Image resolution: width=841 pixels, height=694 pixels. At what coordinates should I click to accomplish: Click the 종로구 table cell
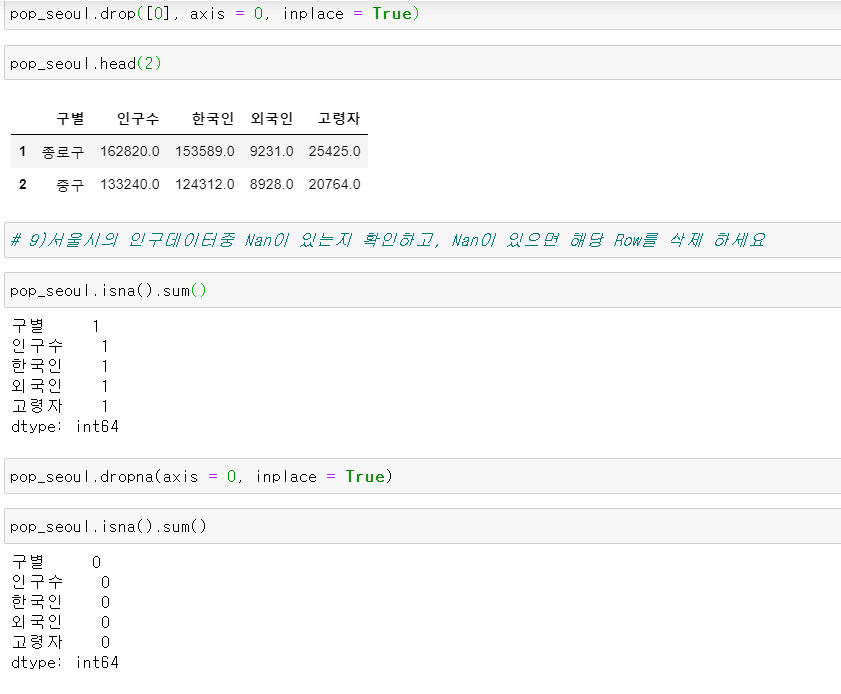click(x=63, y=152)
